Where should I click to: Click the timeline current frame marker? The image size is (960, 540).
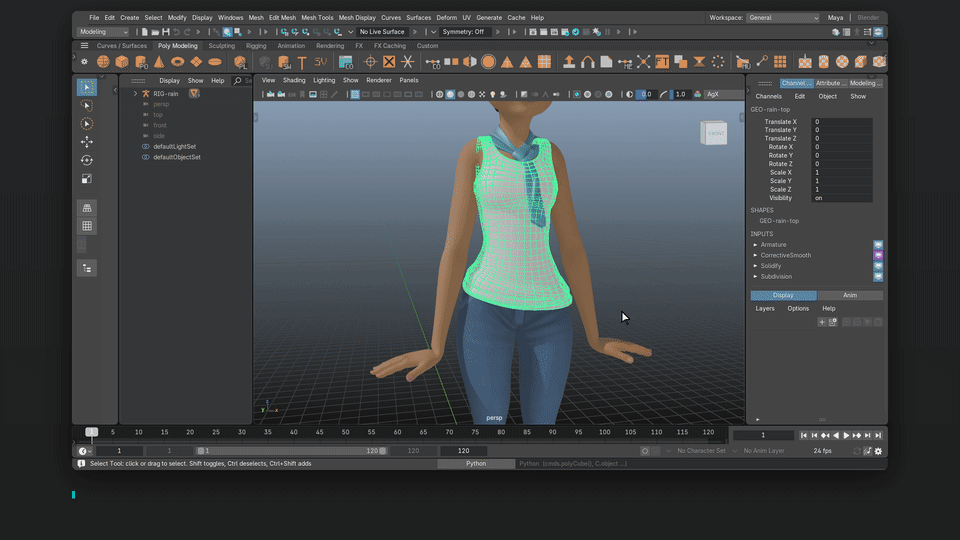point(92,432)
